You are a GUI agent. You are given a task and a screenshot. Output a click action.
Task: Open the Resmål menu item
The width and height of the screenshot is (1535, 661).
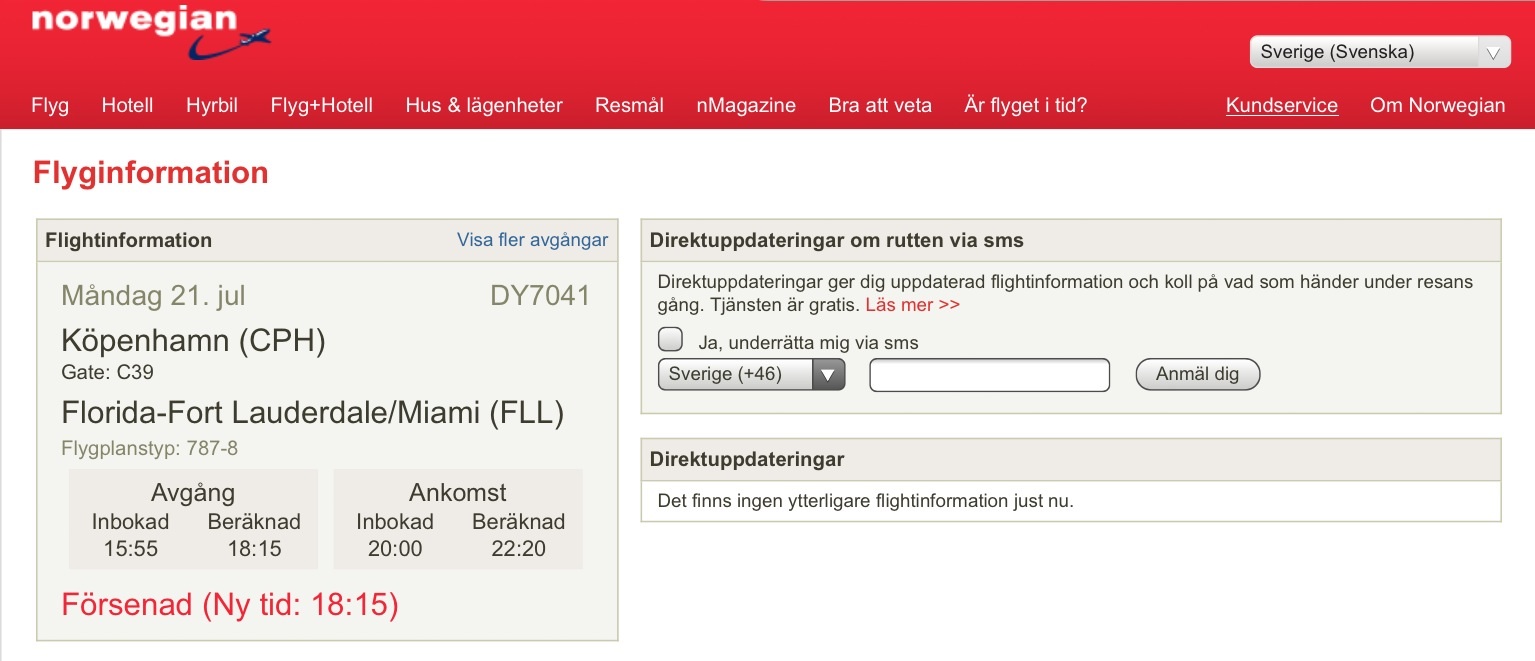629,105
